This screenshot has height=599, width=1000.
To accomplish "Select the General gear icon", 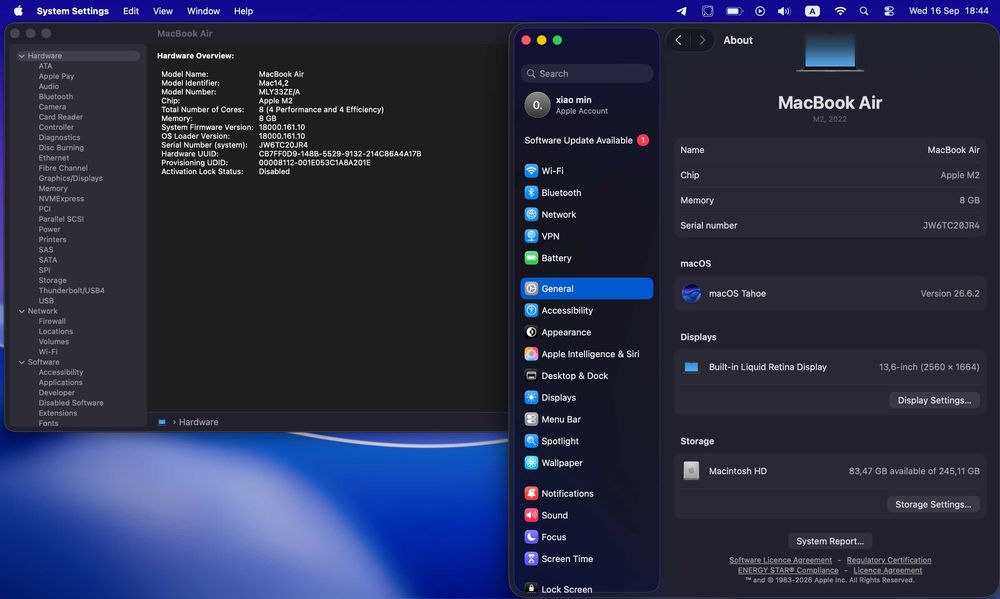I will click(x=531, y=288).
